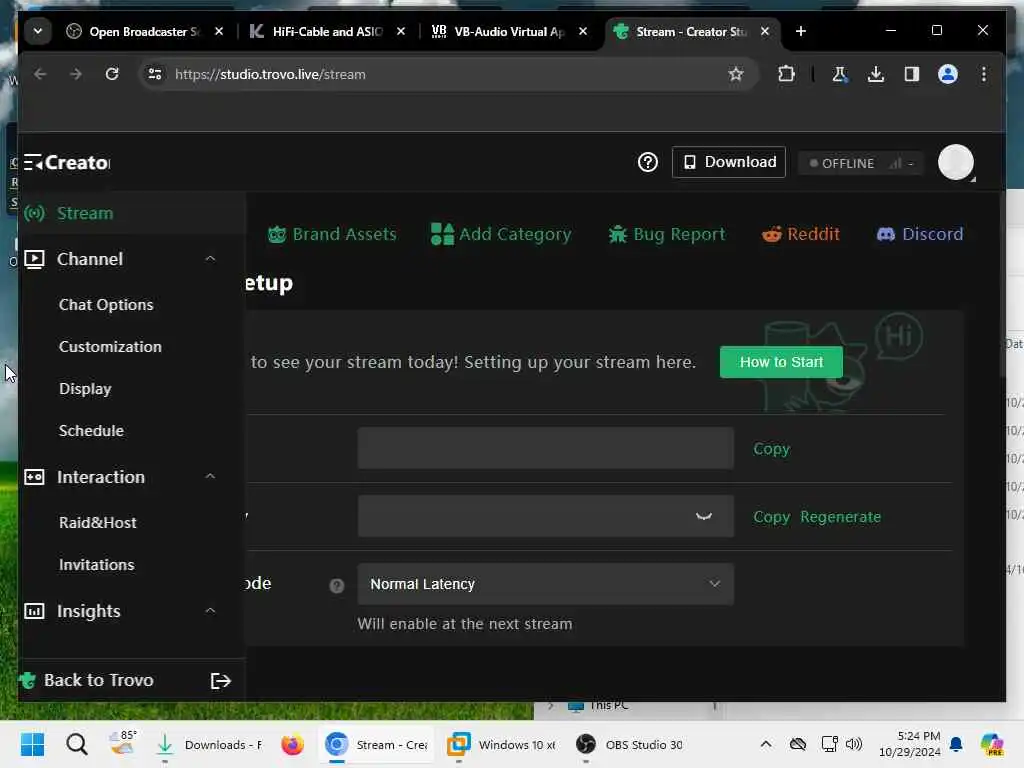Open Customization in sidebar
This screenshot has width=1024, height=768.
pyautogui.click(x=110, y=347)
